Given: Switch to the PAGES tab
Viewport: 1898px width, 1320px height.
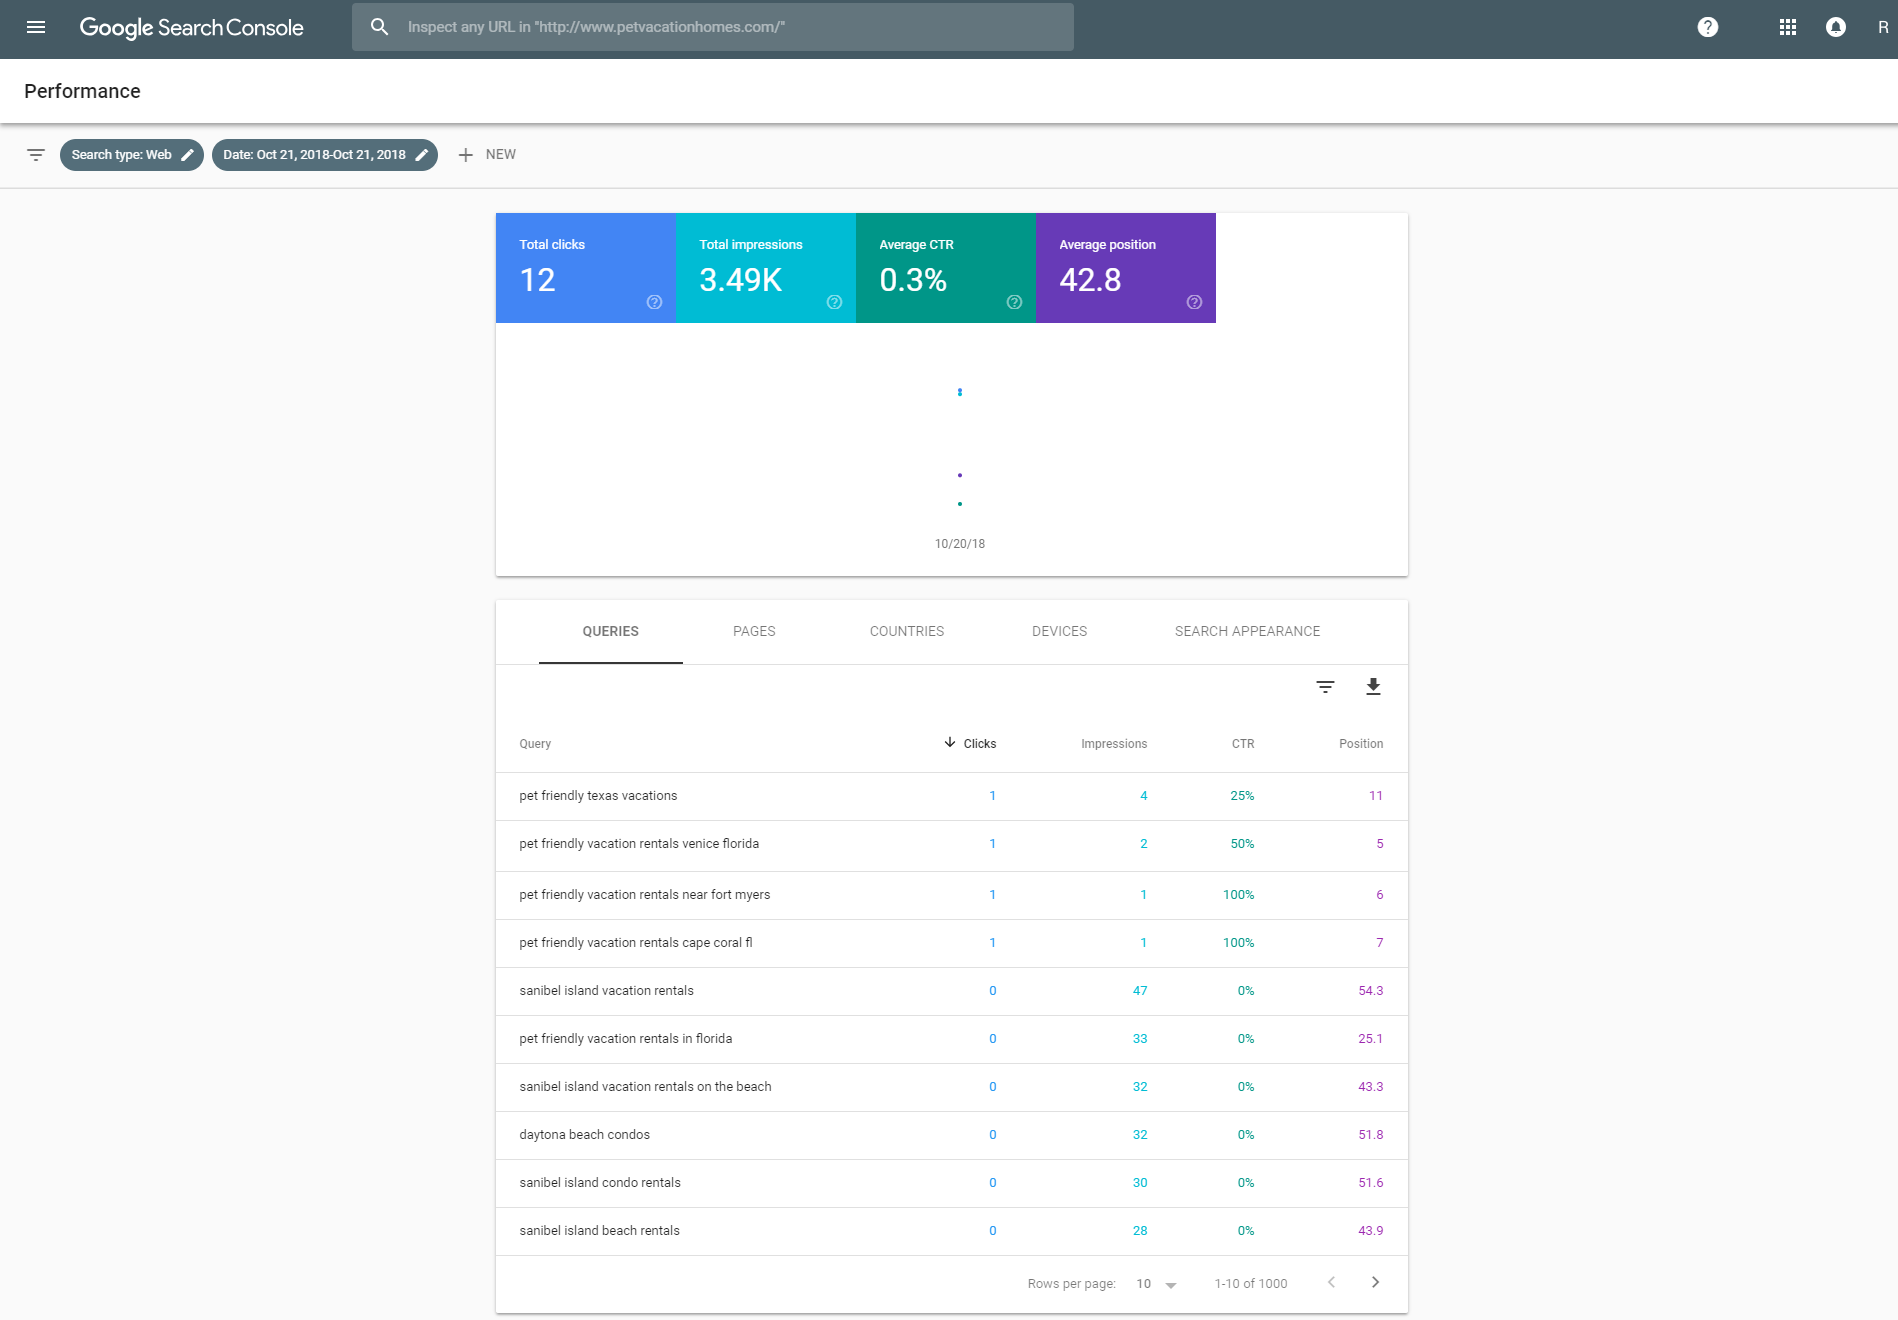Looking at the screenshot, I should coord(754,632).
